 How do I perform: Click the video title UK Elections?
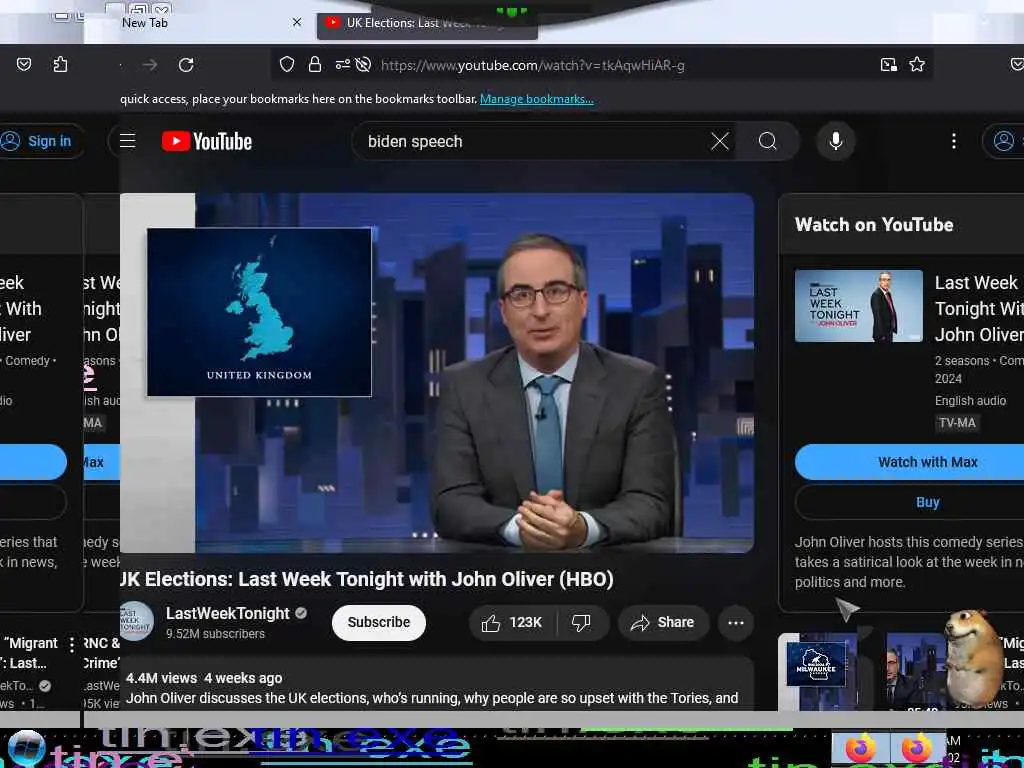pyautogui.click(x=367, y=579)
